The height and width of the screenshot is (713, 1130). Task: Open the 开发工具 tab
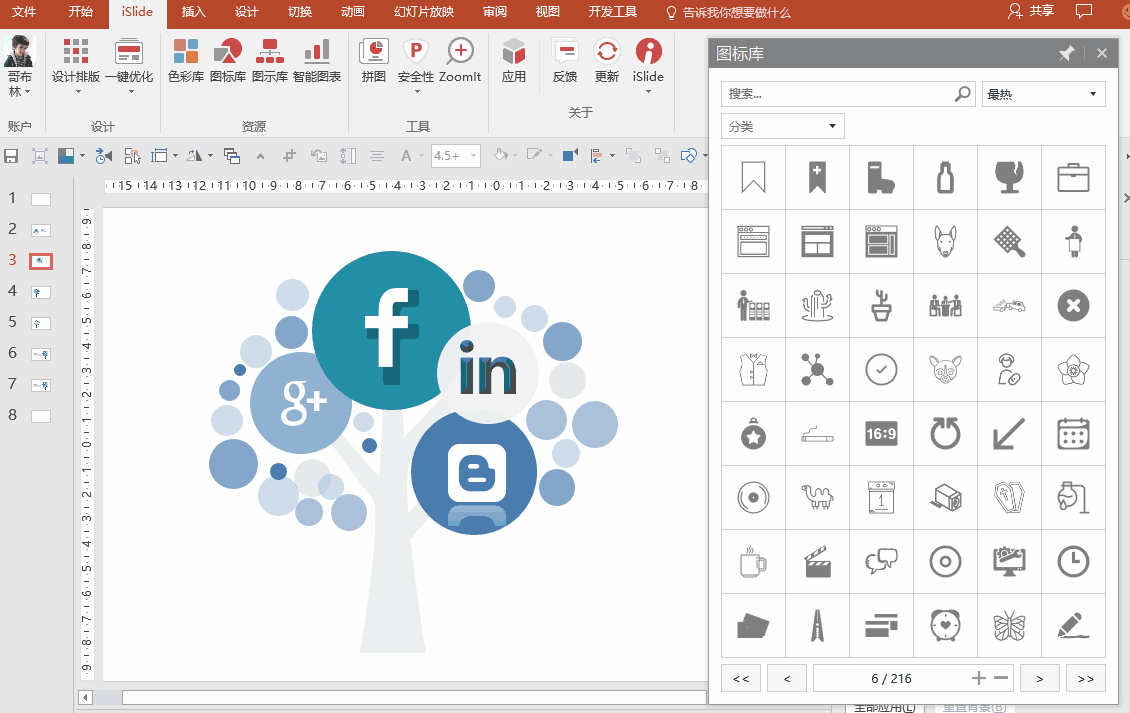pyautogui.click(x=613, y=12)
